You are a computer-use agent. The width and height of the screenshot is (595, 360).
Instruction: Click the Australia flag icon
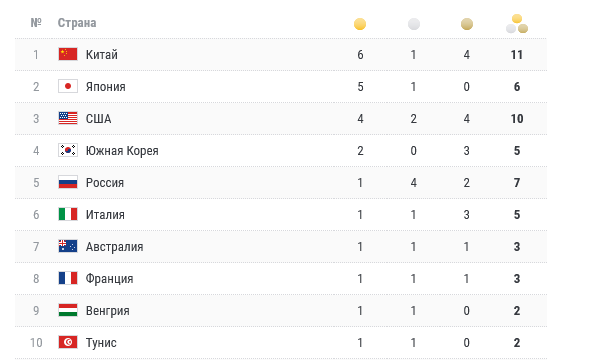point(68,247)
